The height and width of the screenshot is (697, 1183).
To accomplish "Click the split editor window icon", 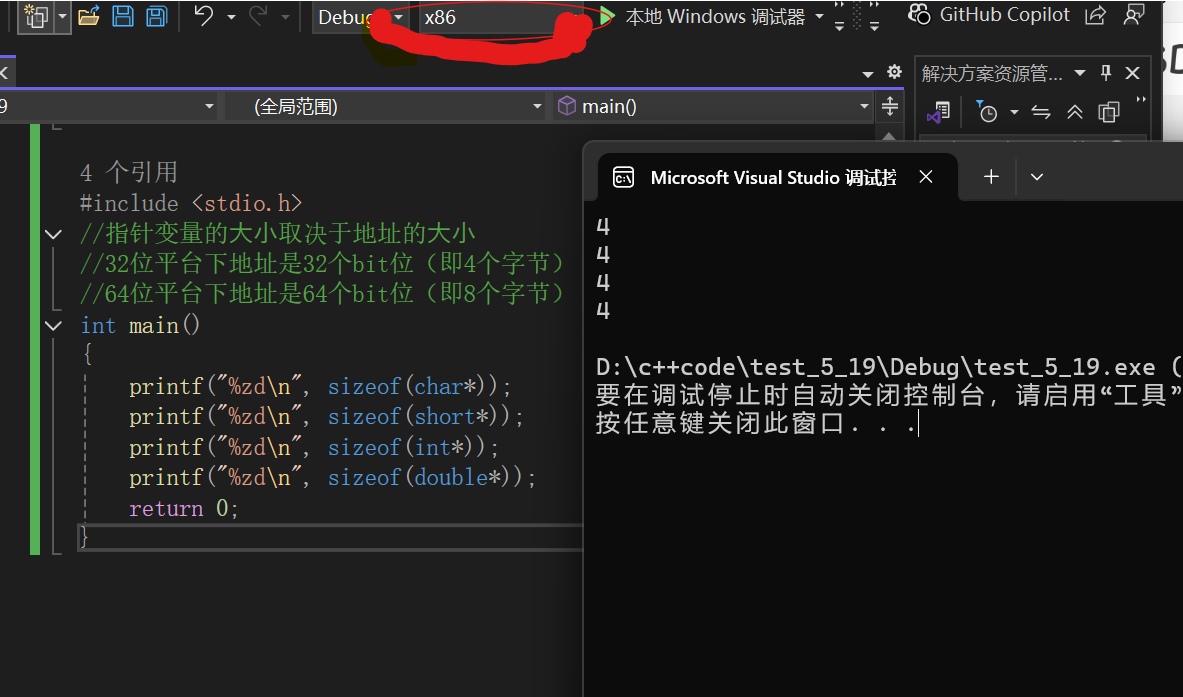I will [x=890, y=106].
